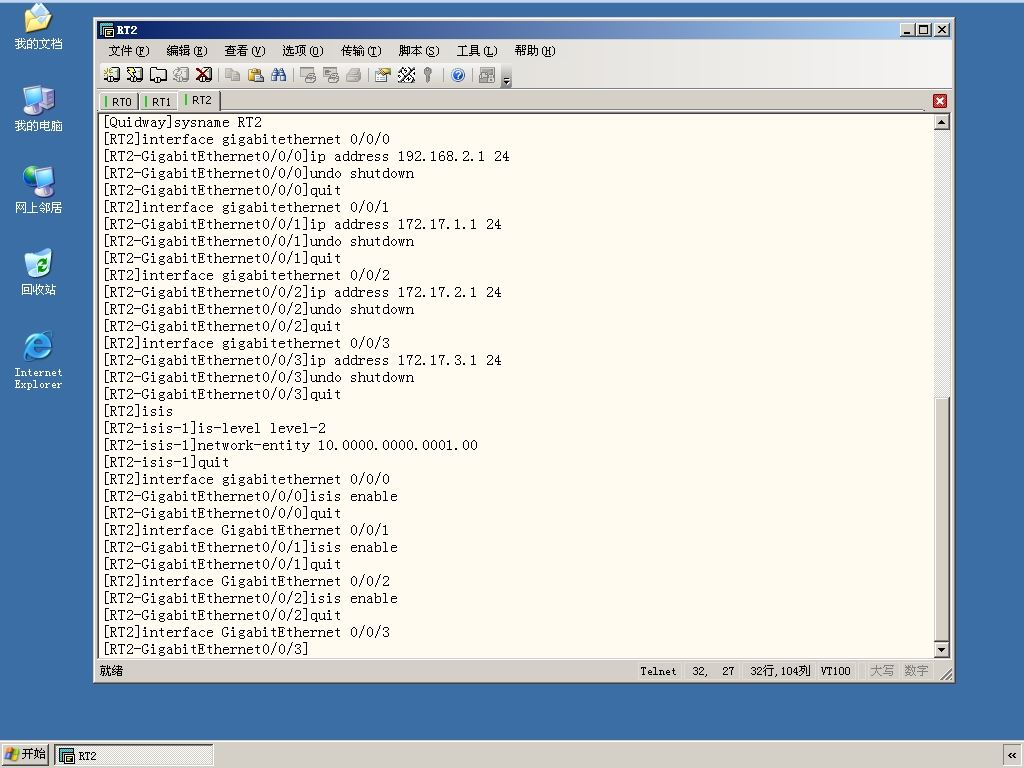The image size is (1024, 768).
Task: Click the '[Quidway]sysname RT2' terminal line
Action: pyautogui.click(x=182, y=122)
